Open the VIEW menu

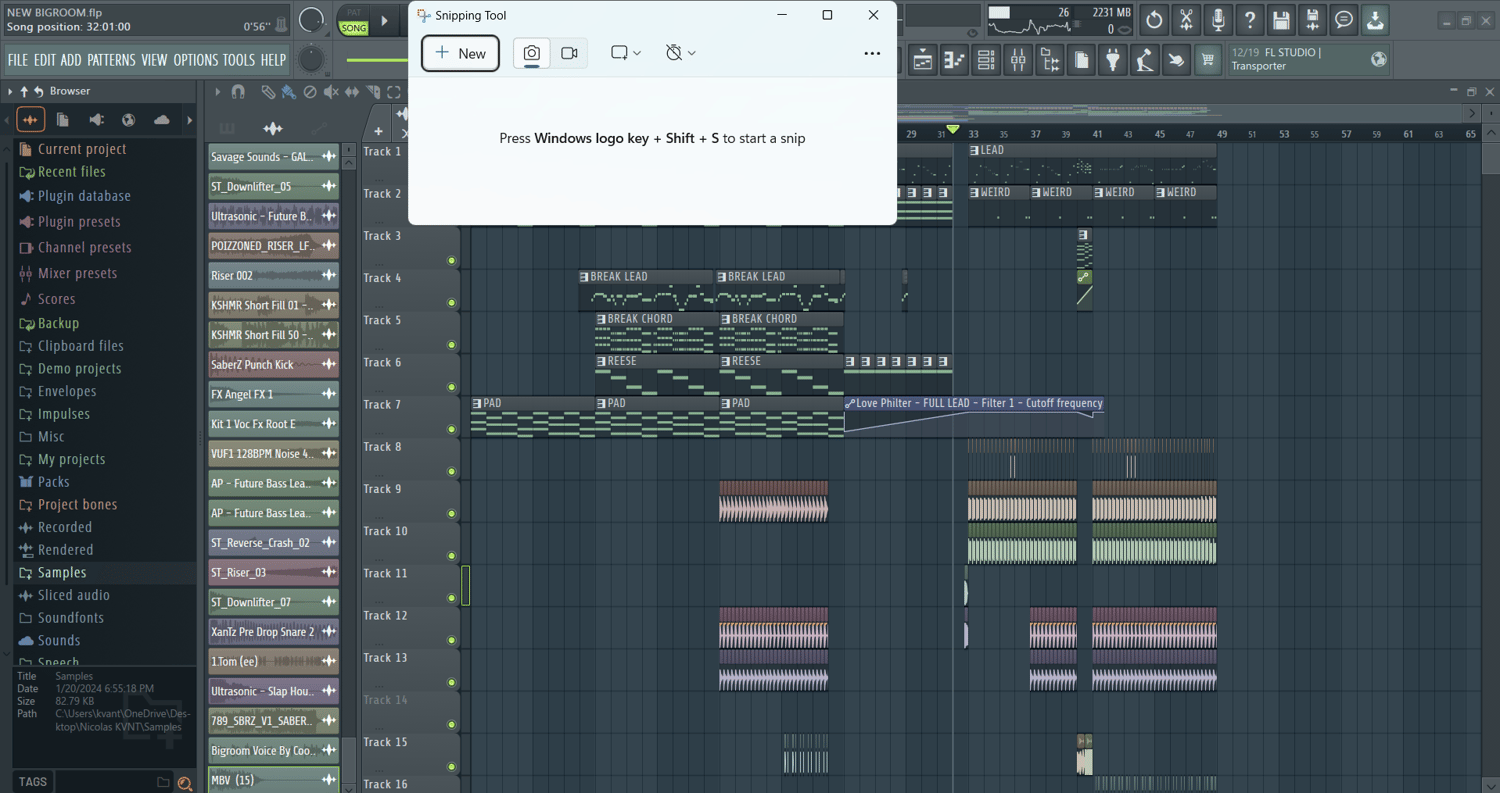coord(154,60)
